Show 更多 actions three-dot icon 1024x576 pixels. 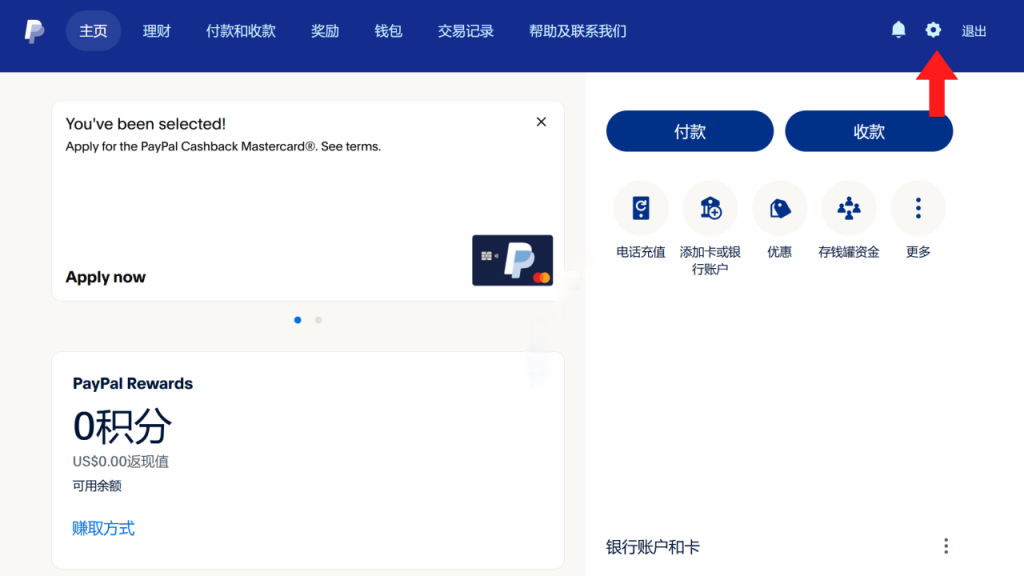coord(918,208)
